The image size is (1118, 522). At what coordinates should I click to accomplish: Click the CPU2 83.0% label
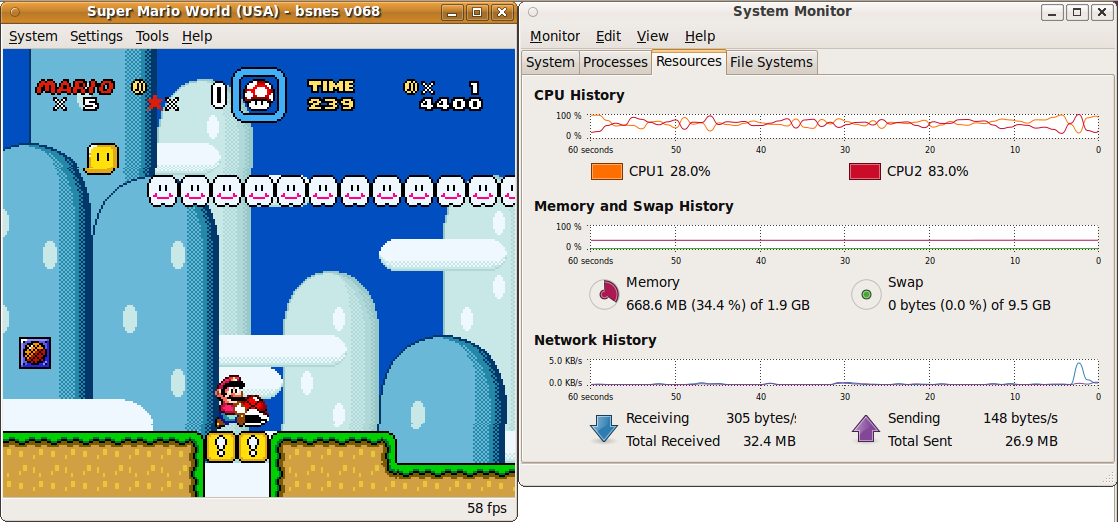[x=928, y=171]
